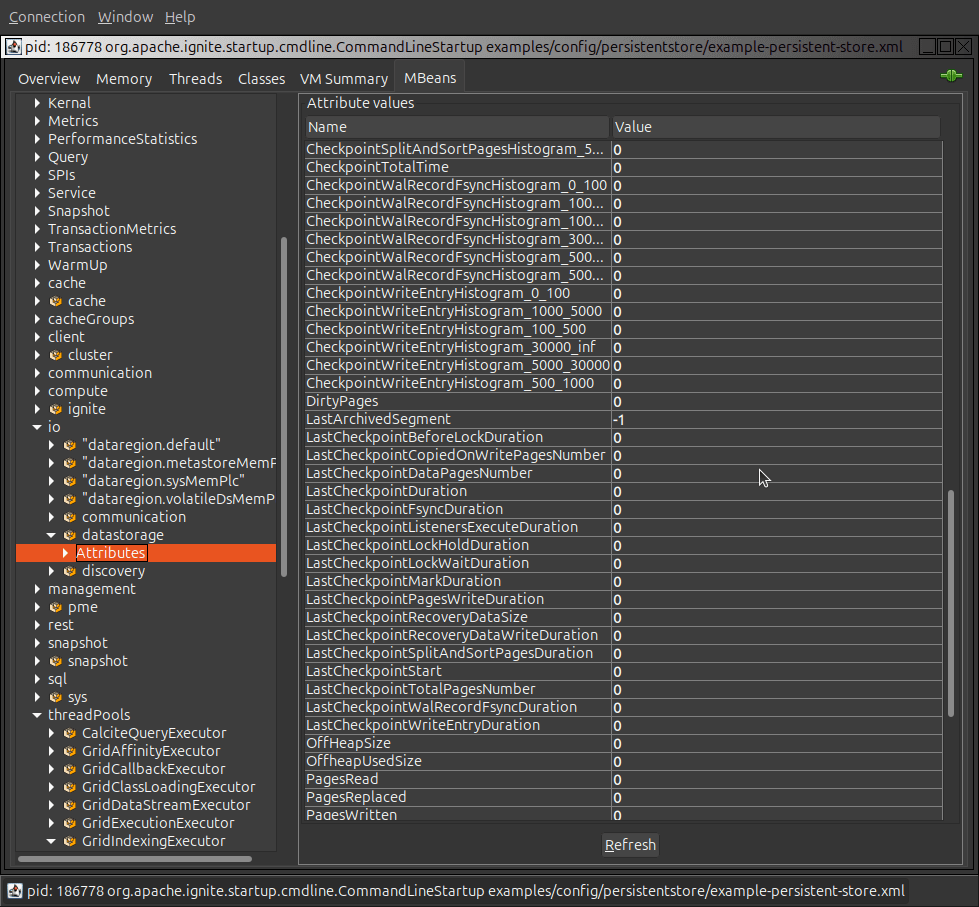Collapse the io tree node
This screenshot has width=979, height=907.
[37, 428]
